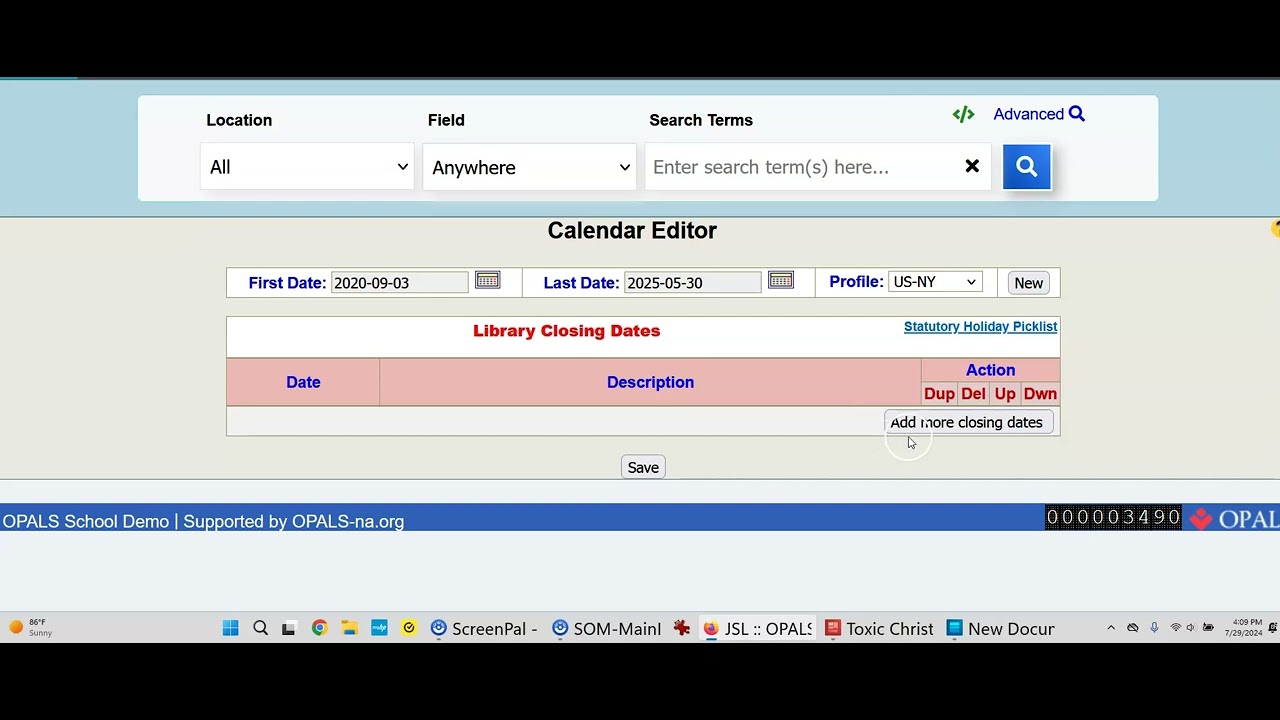
Task: Switch to Toxic Christ taskbar window
Action: [879, 628]
